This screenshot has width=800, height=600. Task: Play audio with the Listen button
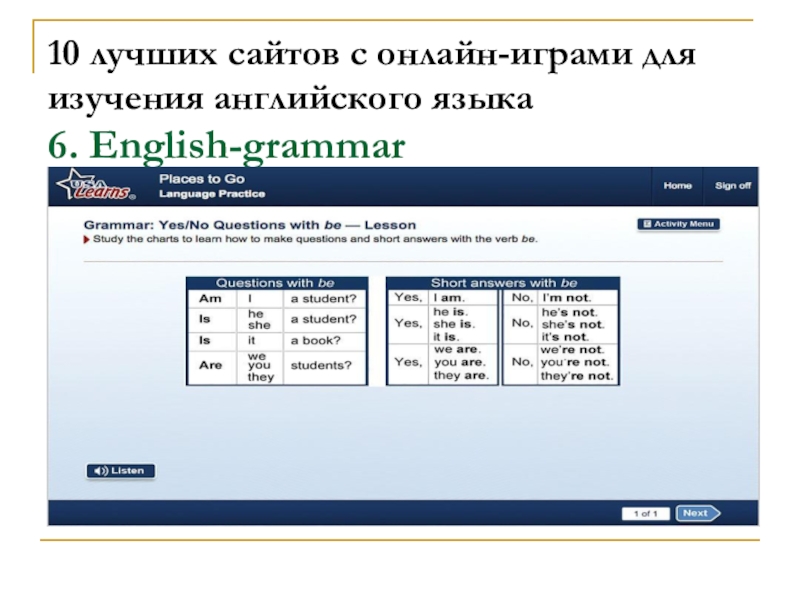point(120,471)
